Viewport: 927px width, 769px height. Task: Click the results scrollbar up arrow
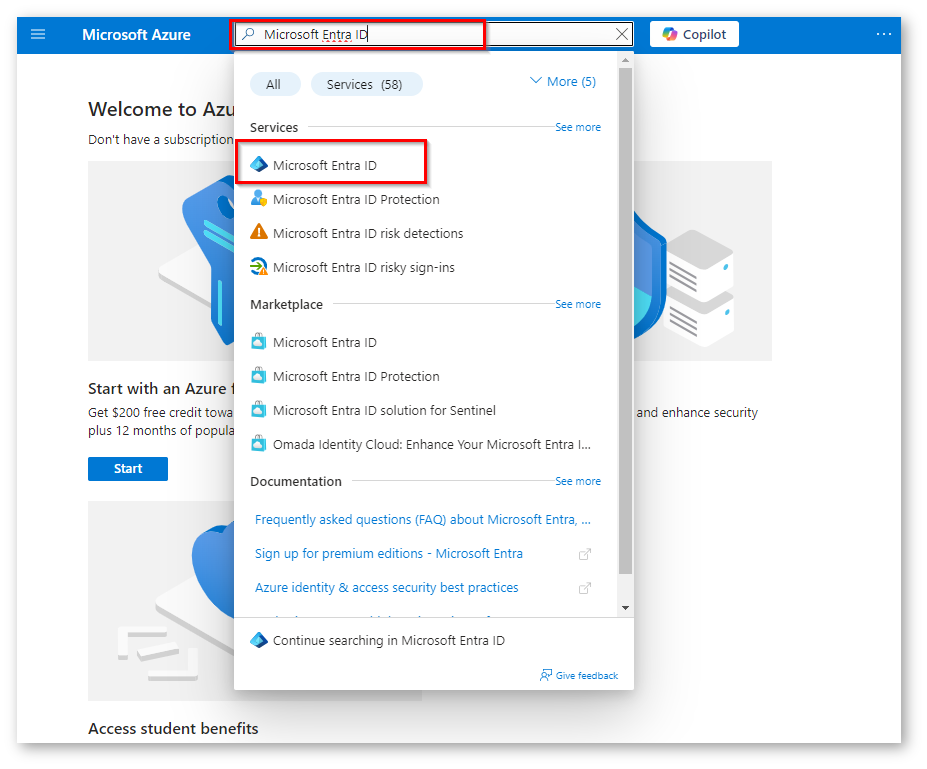pyautogui.click(x=625, y=60)
